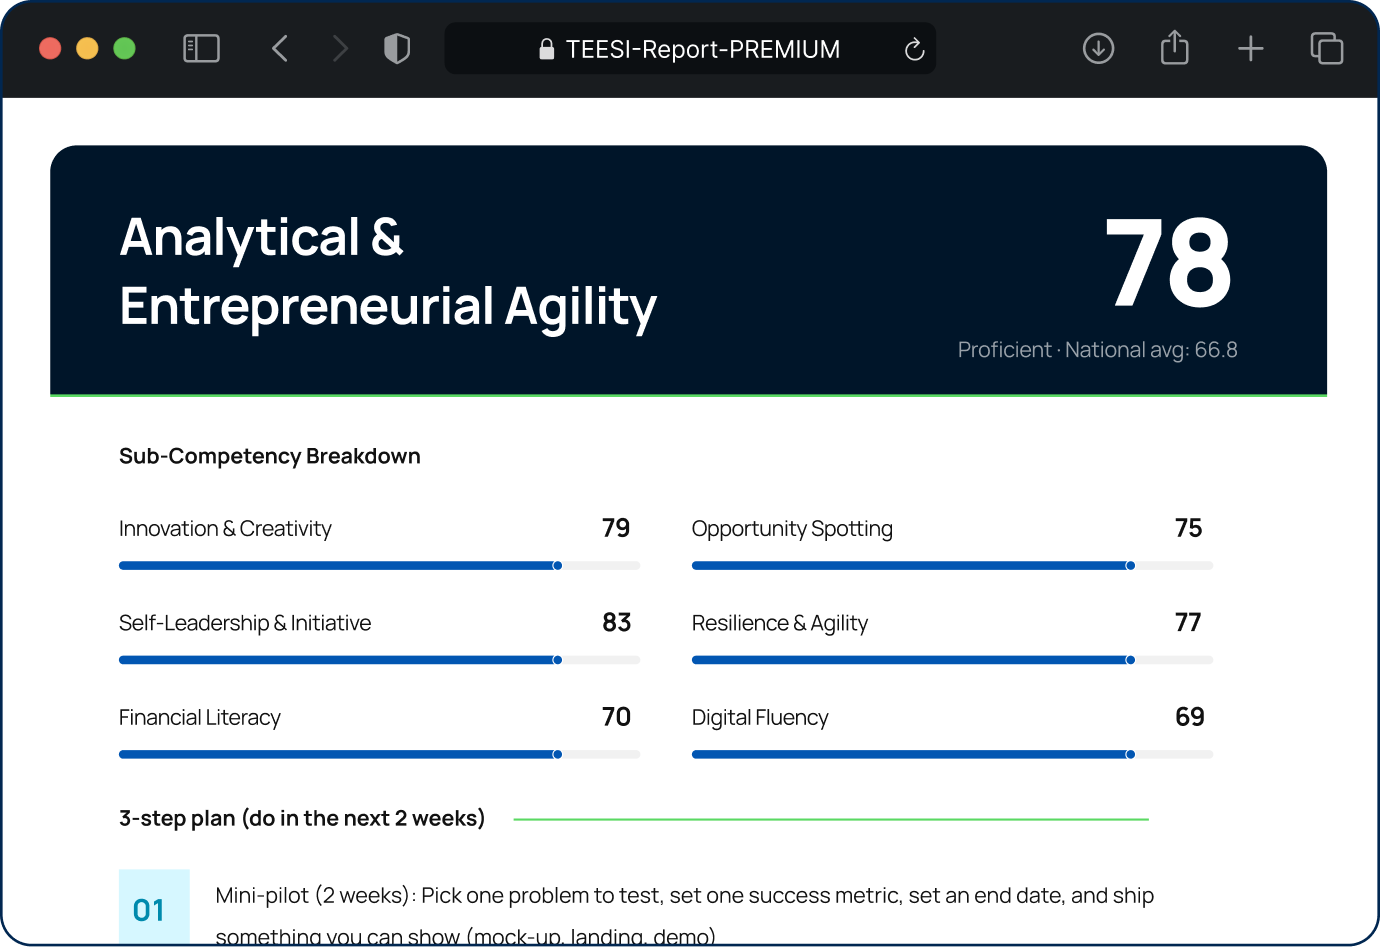Reload the page with refresh icon
Image resolution: width=1380 pixels, height=947 pixels.
coord(914,49)
